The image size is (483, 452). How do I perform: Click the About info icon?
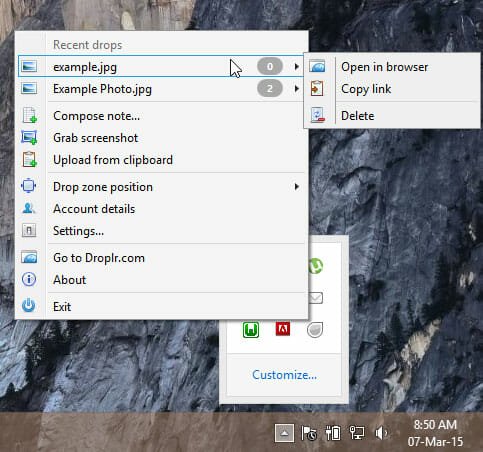coord(29,279)
